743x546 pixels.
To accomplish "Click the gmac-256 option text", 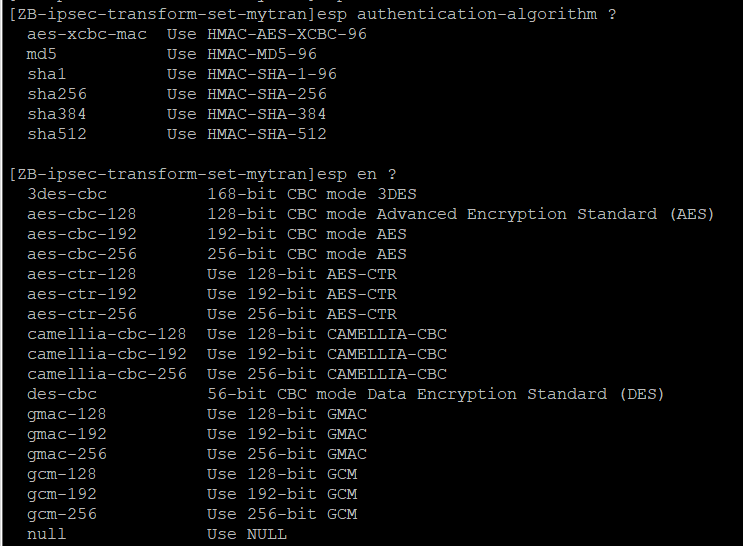I will coord(67,454).
